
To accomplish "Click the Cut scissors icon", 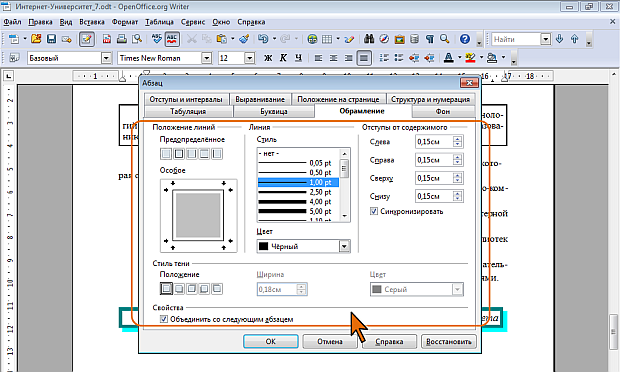I will click(x=192, y=39).
